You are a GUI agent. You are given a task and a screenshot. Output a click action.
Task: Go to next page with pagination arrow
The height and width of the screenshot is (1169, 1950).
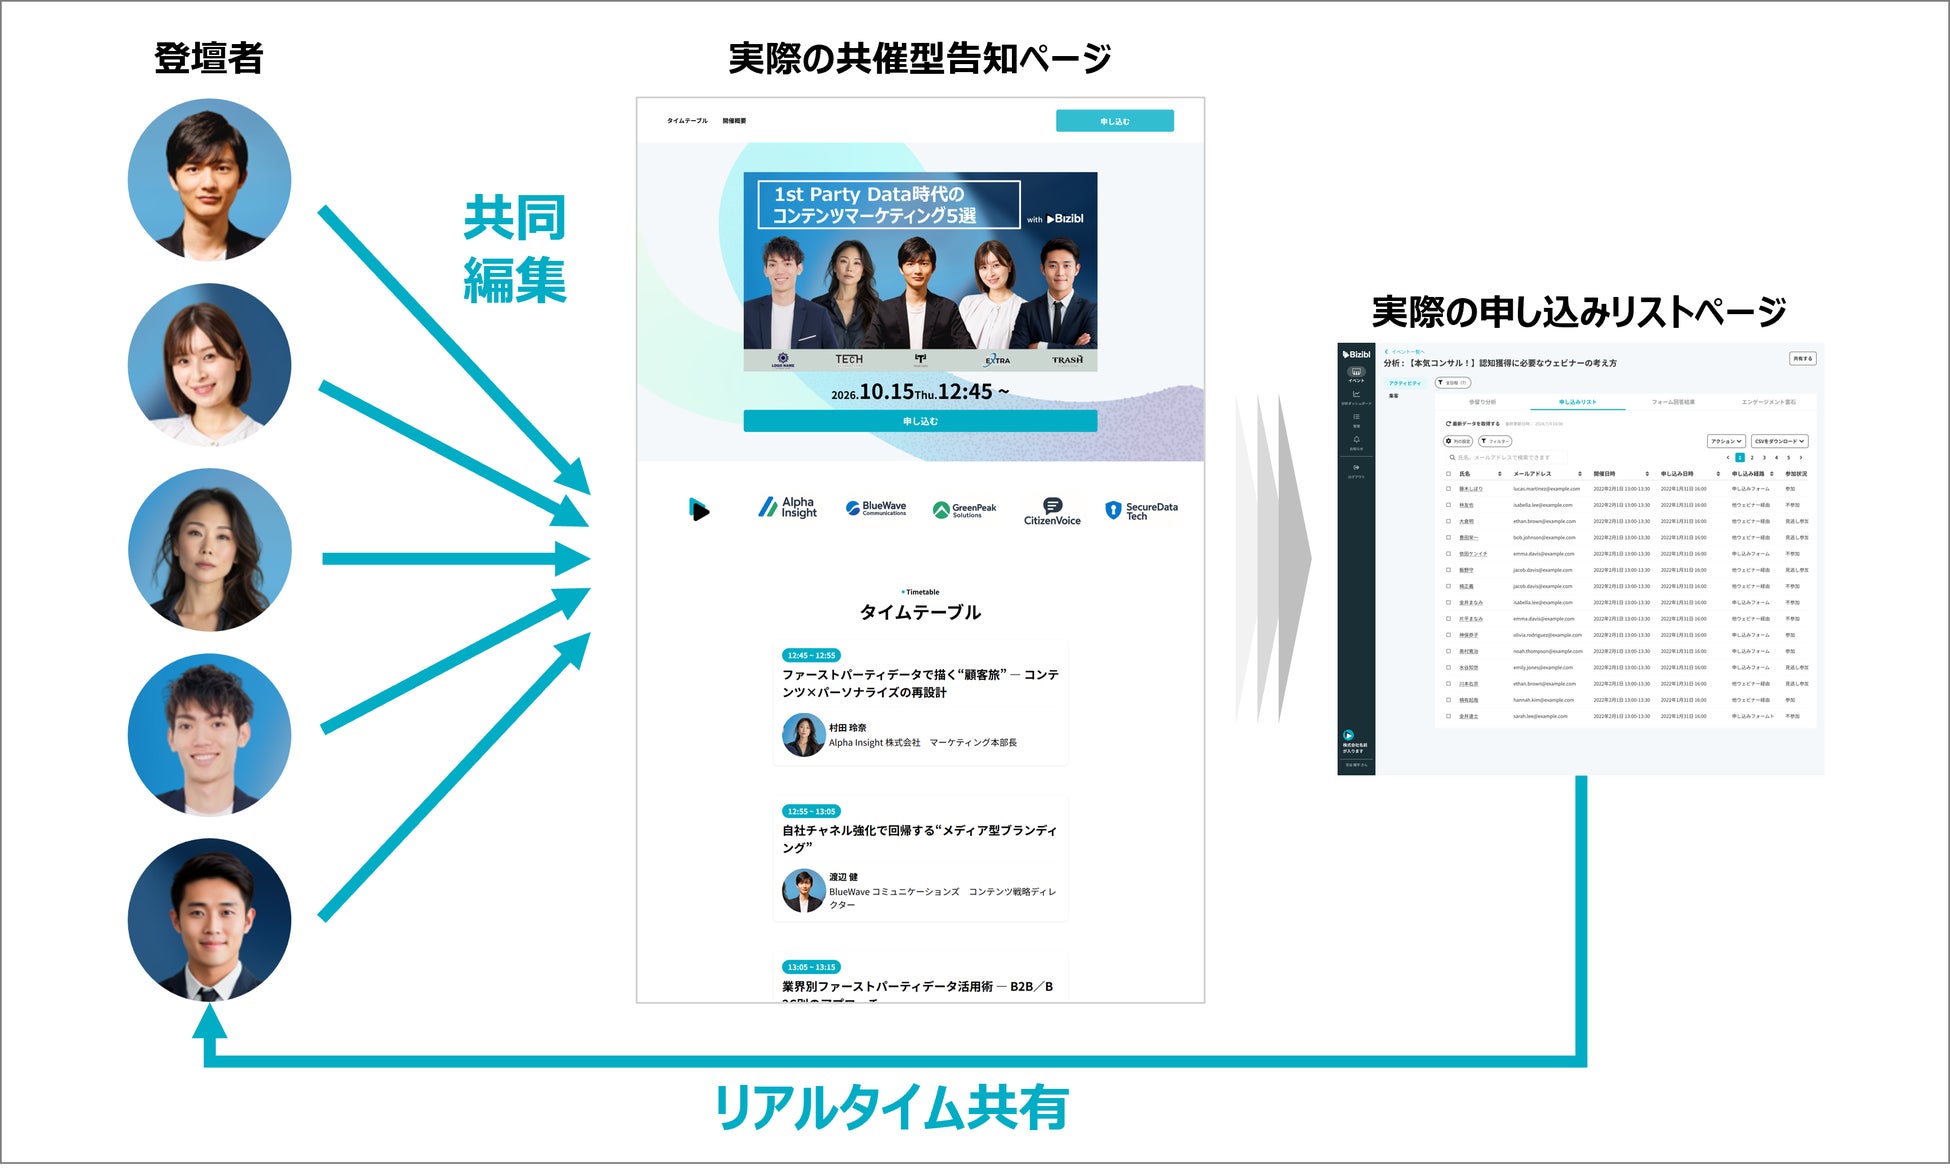click(1801, 458)
